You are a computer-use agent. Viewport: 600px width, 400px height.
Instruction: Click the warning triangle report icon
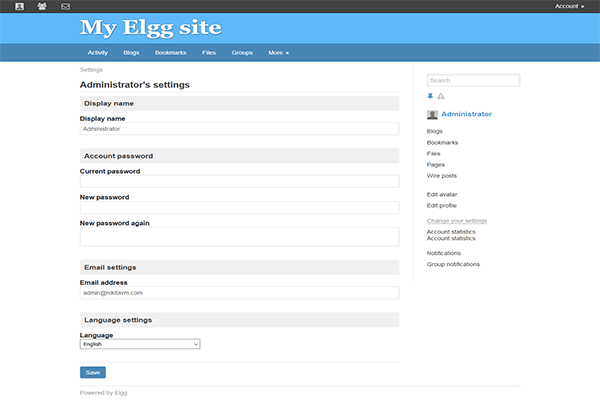441,96
